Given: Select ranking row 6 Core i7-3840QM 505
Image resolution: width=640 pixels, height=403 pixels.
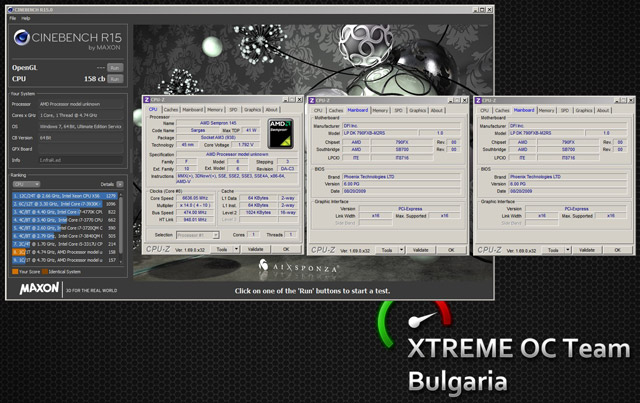Looking at the screenshot, I should [x=65, y=236].
